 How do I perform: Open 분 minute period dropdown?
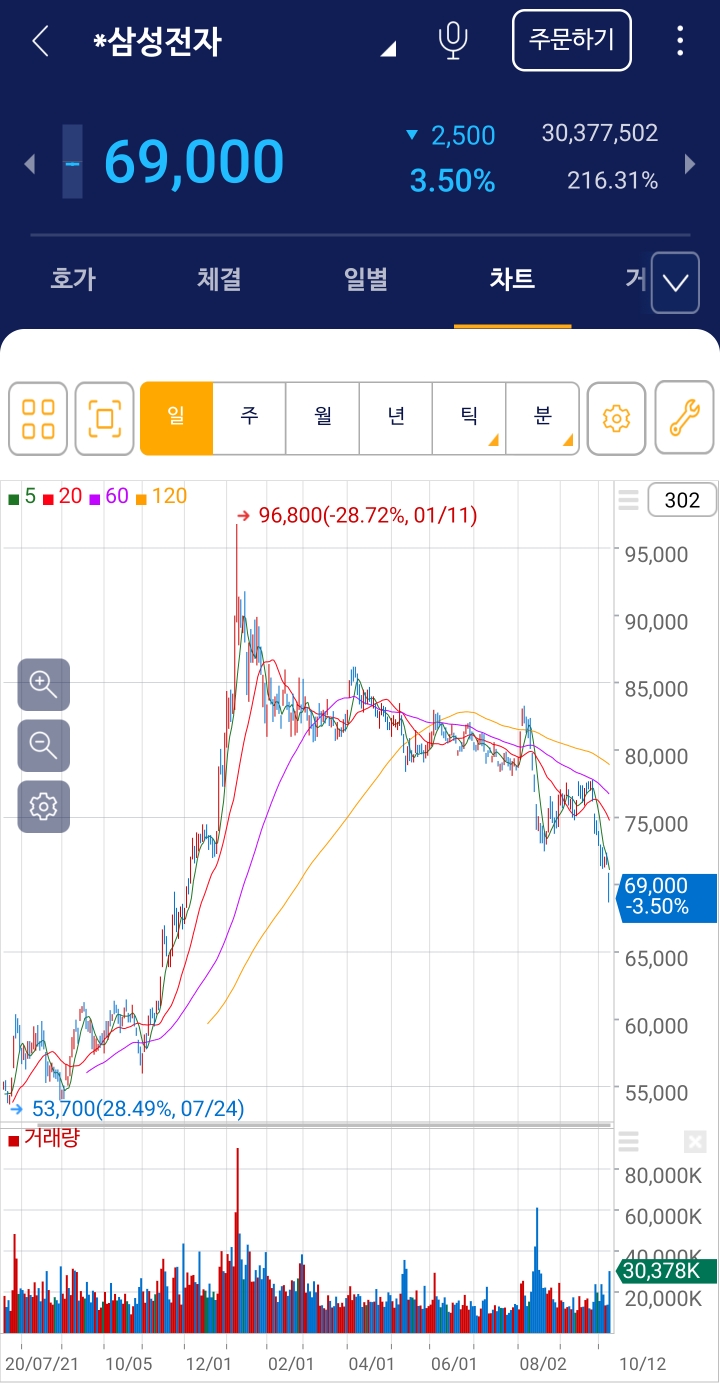(x=542, y=418)
